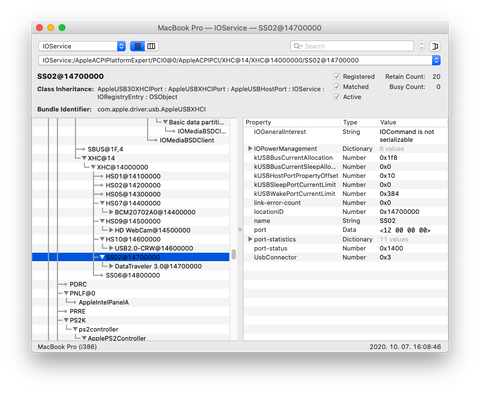Toggle the Matched checkbox
The image size is (480, 394).
pos(337,87)
